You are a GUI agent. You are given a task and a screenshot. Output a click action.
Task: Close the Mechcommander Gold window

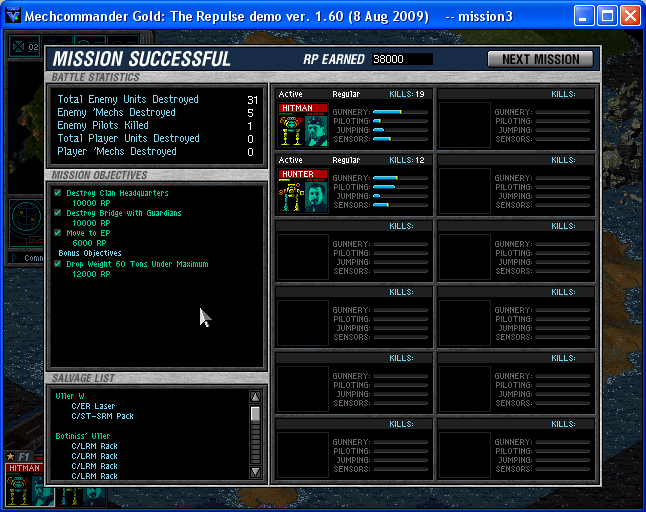pyautogui.click(x=630, y=16)
